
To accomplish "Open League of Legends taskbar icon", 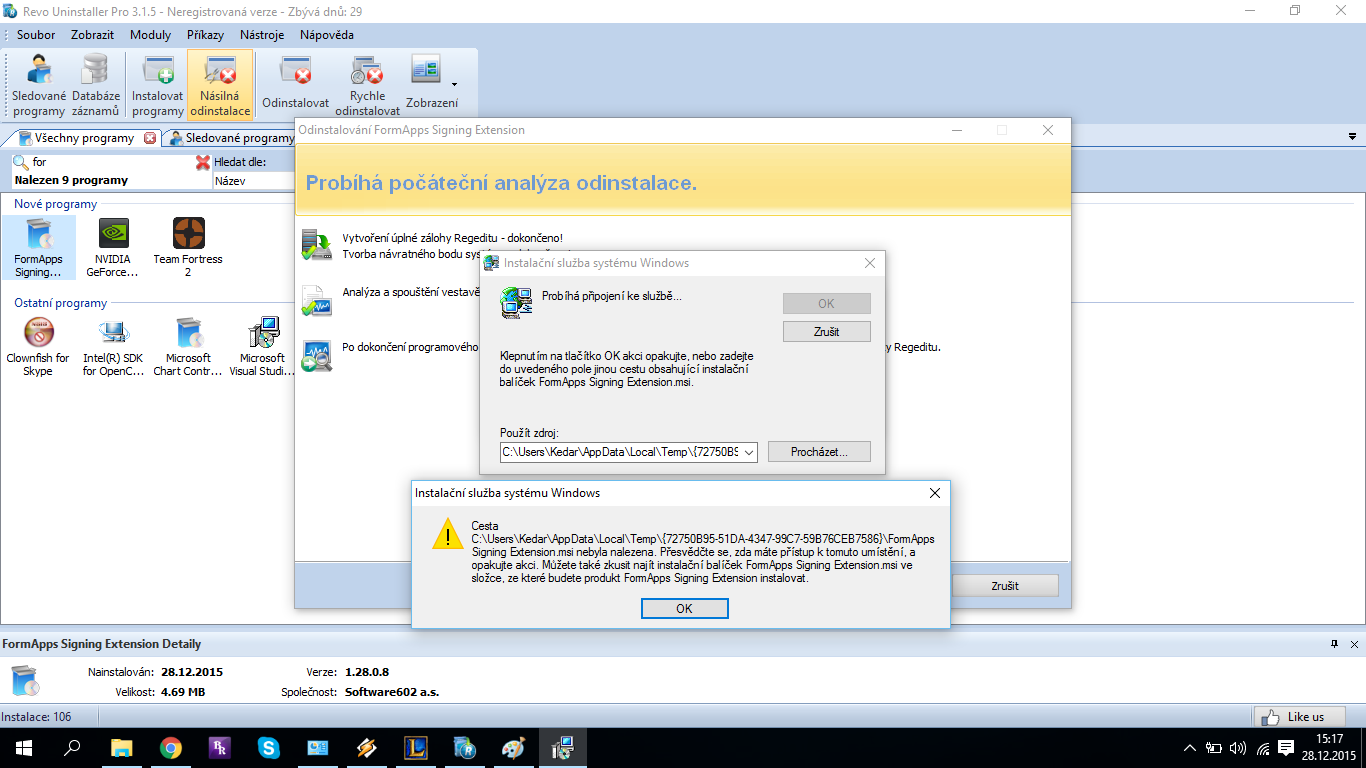I will point(415,747).
